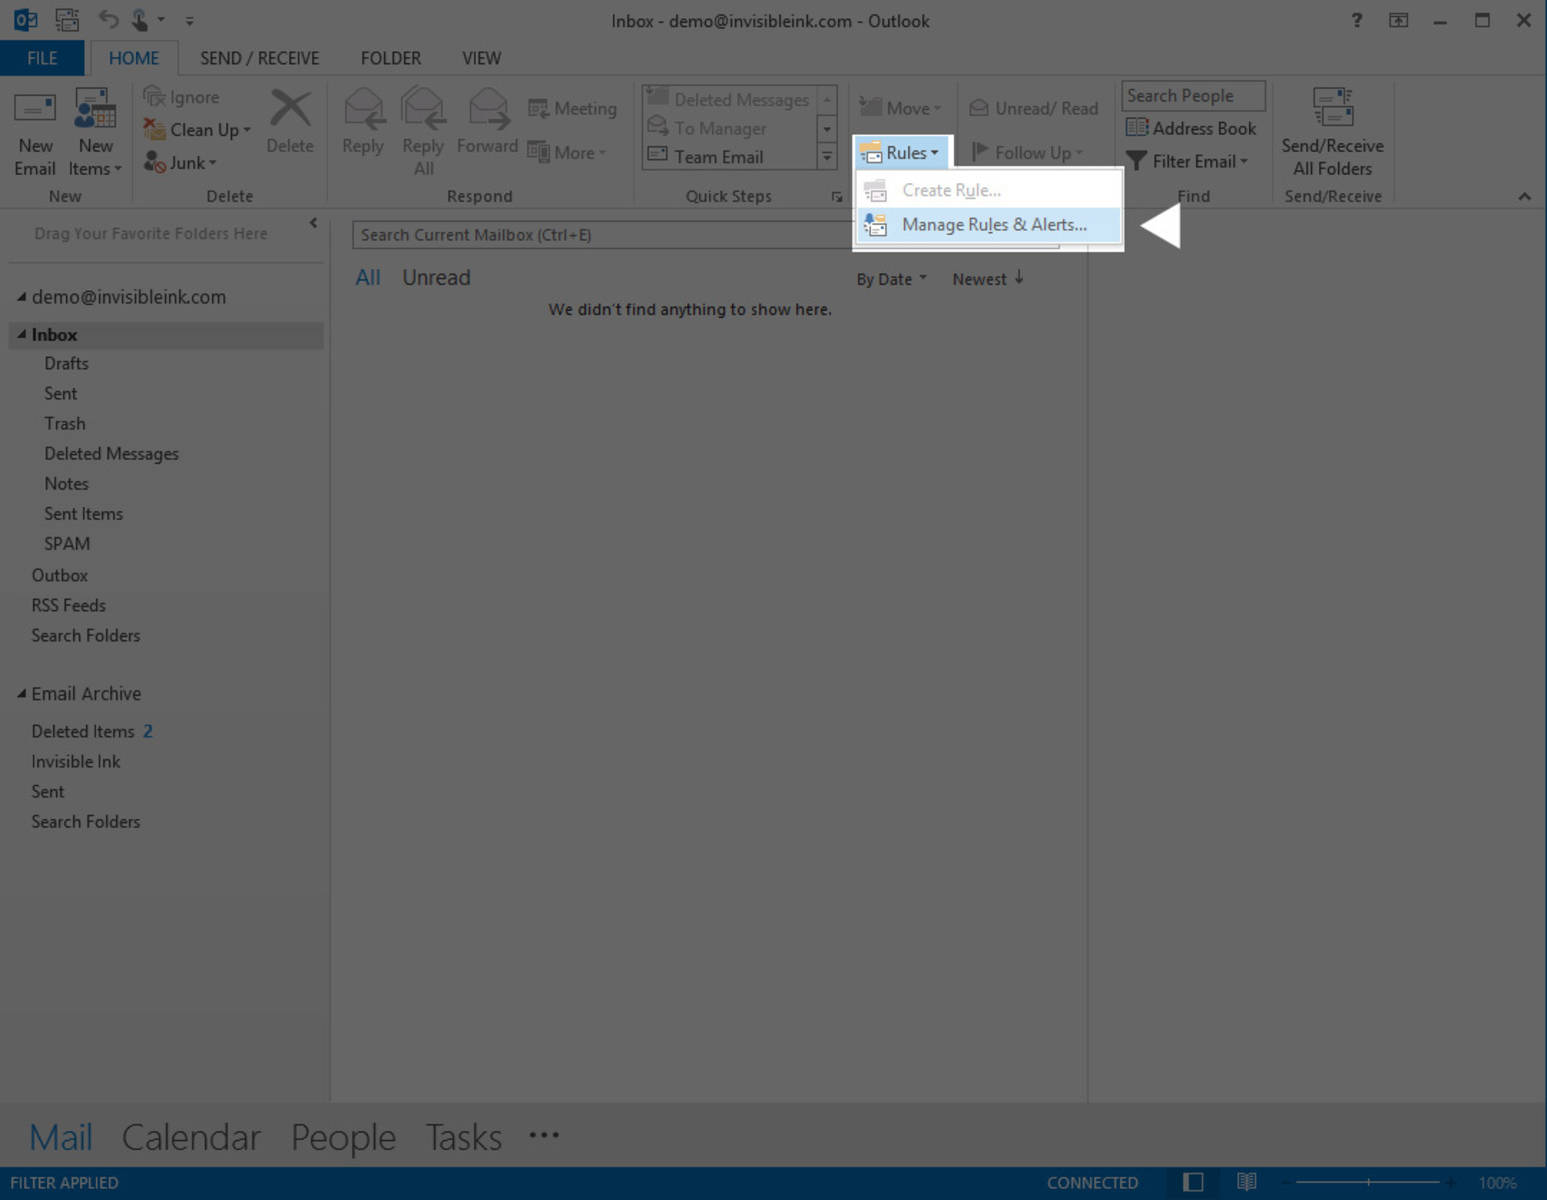Open the Deleted Messages folder
Viewport: 1547px width, 1200px height.
point(111,454)
